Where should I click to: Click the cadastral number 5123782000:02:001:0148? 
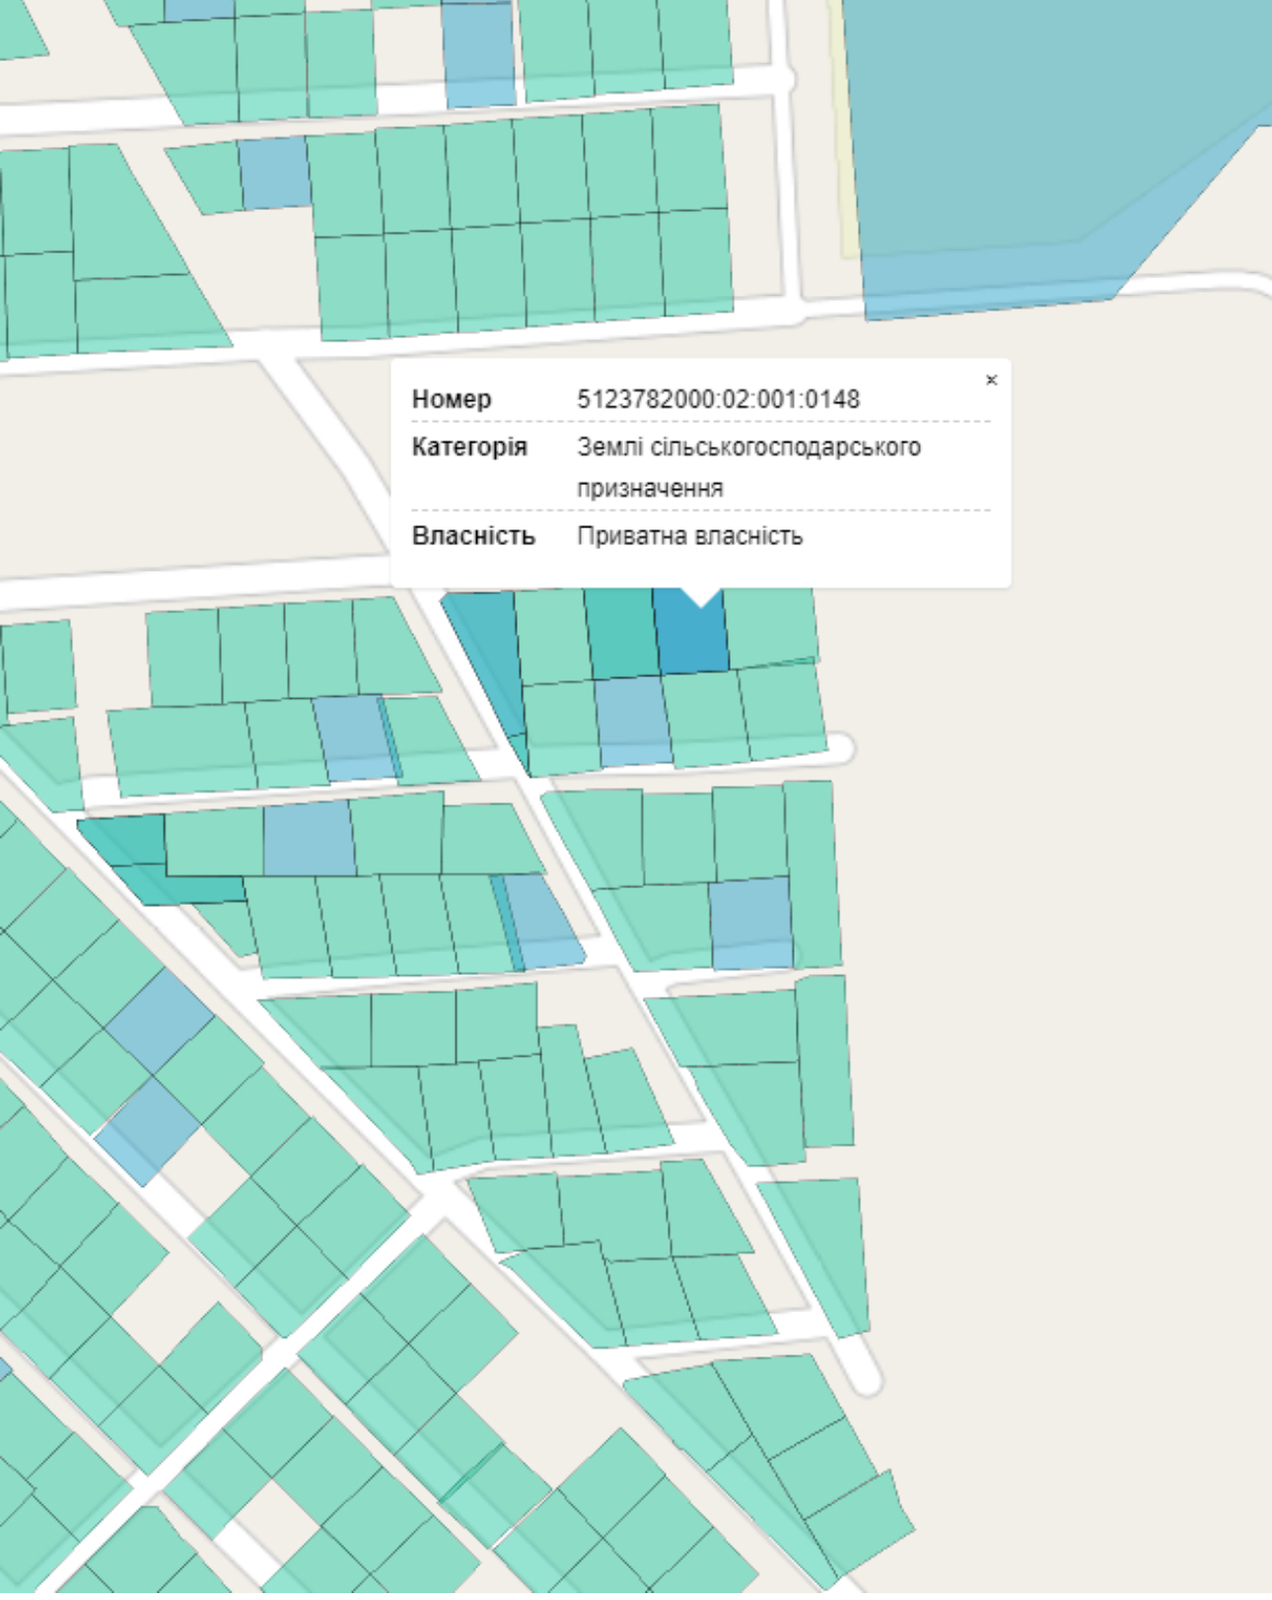click(x=717, y=400)
